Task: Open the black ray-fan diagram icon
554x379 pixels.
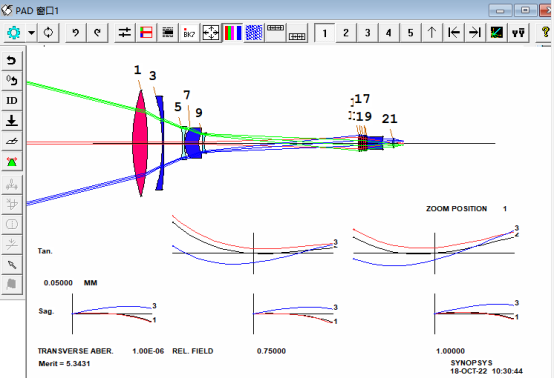Action: click(497, 33)
